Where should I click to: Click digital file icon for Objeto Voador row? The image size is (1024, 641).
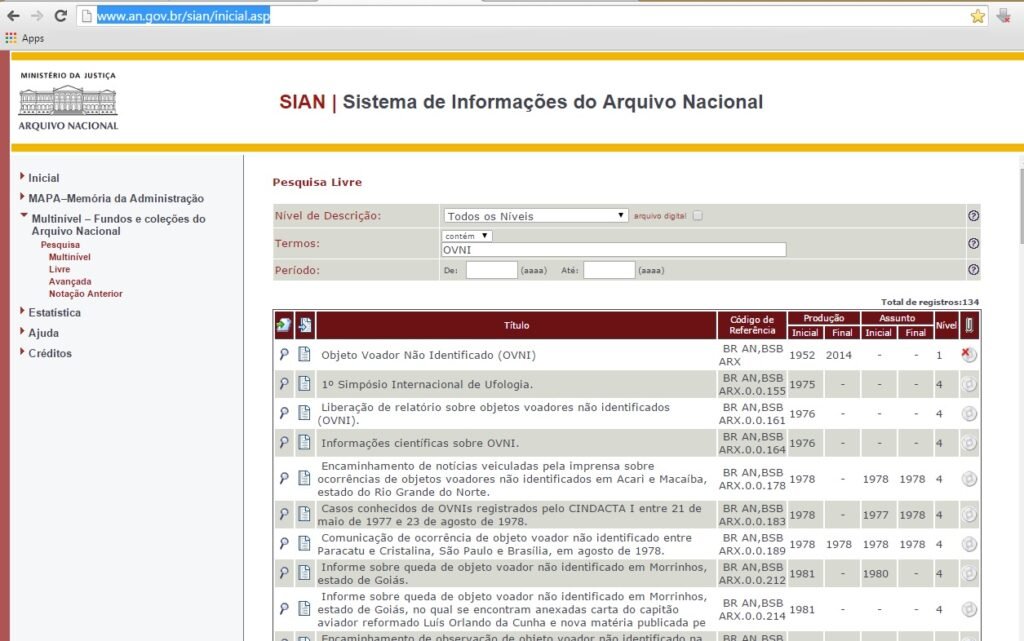968,355
